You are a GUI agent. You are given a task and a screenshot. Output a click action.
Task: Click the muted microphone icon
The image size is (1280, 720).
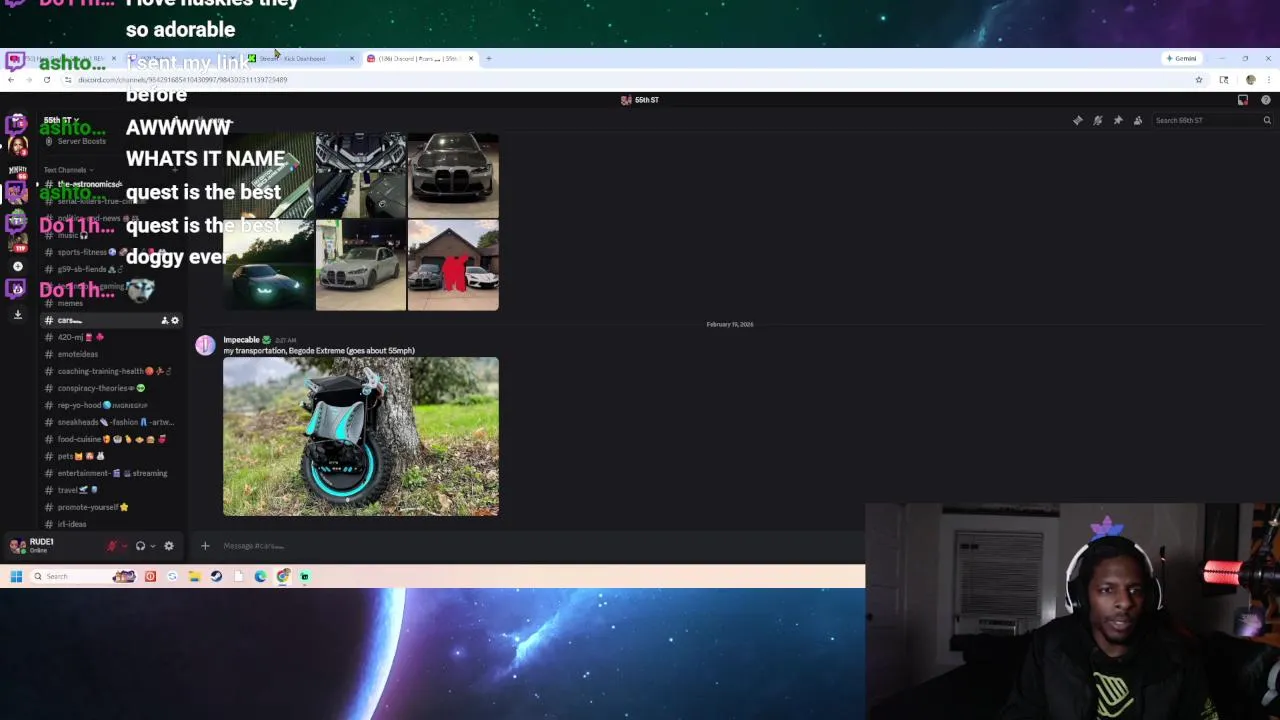click(x=112, y=546)
